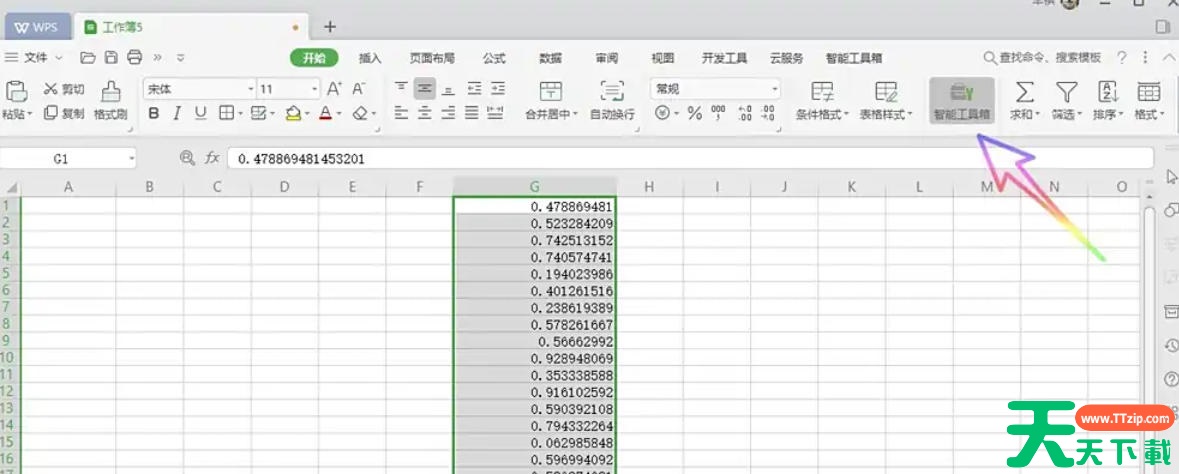The image size is (1179, 474).
Task: Toggle center horizontal alignment
Action: pyautogui.click(x=425, y=113)
